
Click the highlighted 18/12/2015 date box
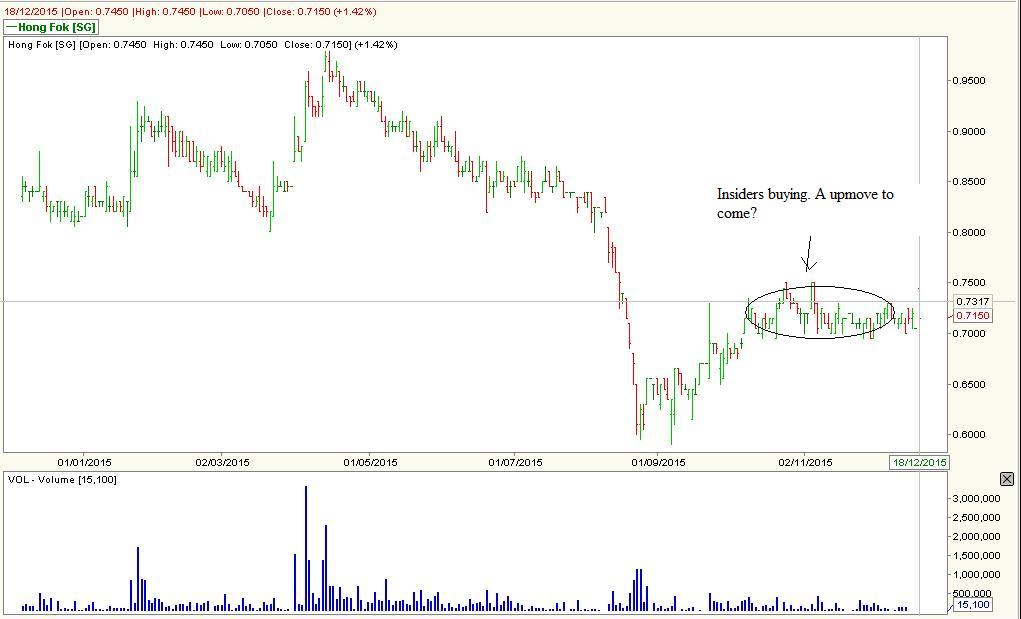tap(919, 462)
